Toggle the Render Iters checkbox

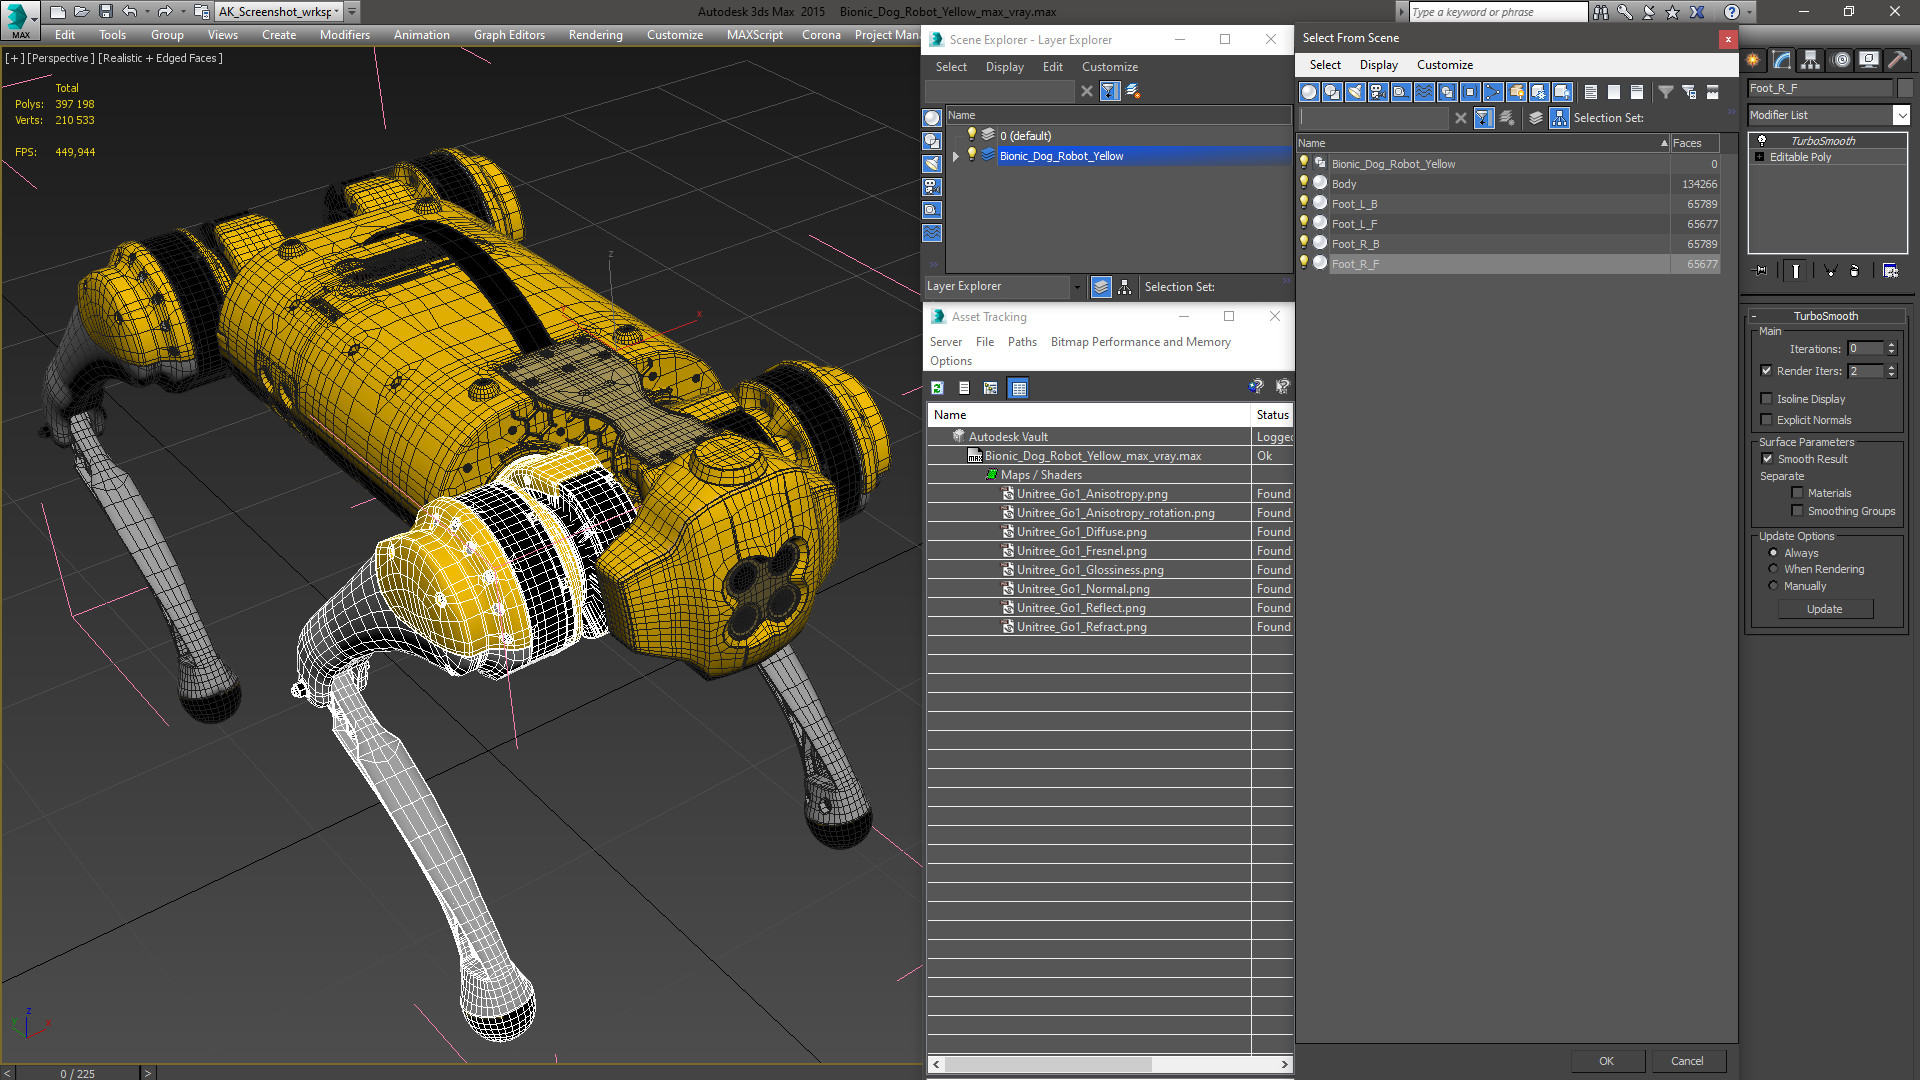tap(1766, 371)
